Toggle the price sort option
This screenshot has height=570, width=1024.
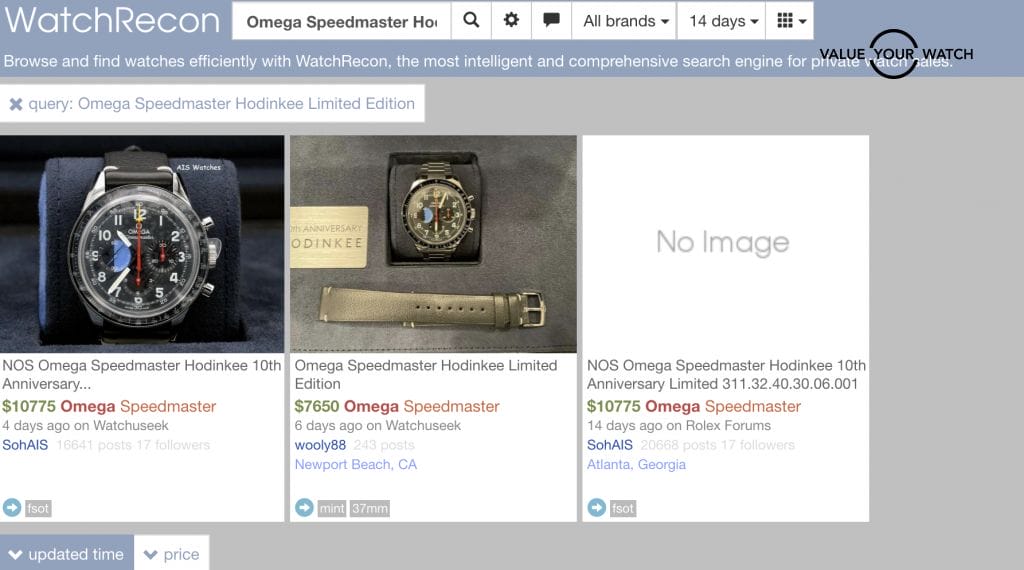171,554
